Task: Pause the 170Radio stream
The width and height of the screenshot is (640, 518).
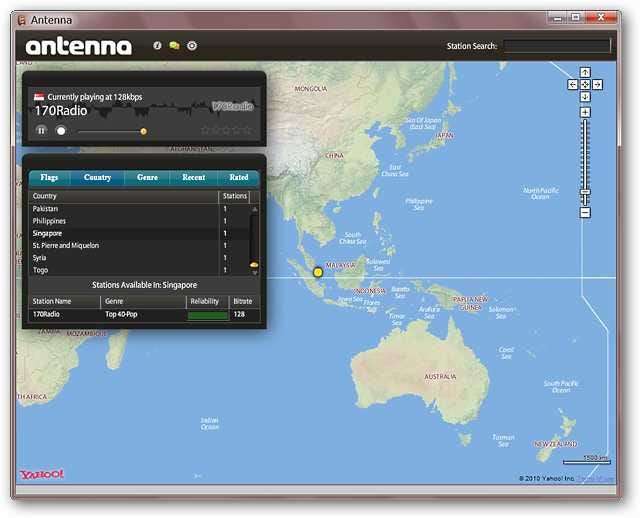Action: [42, 130]
